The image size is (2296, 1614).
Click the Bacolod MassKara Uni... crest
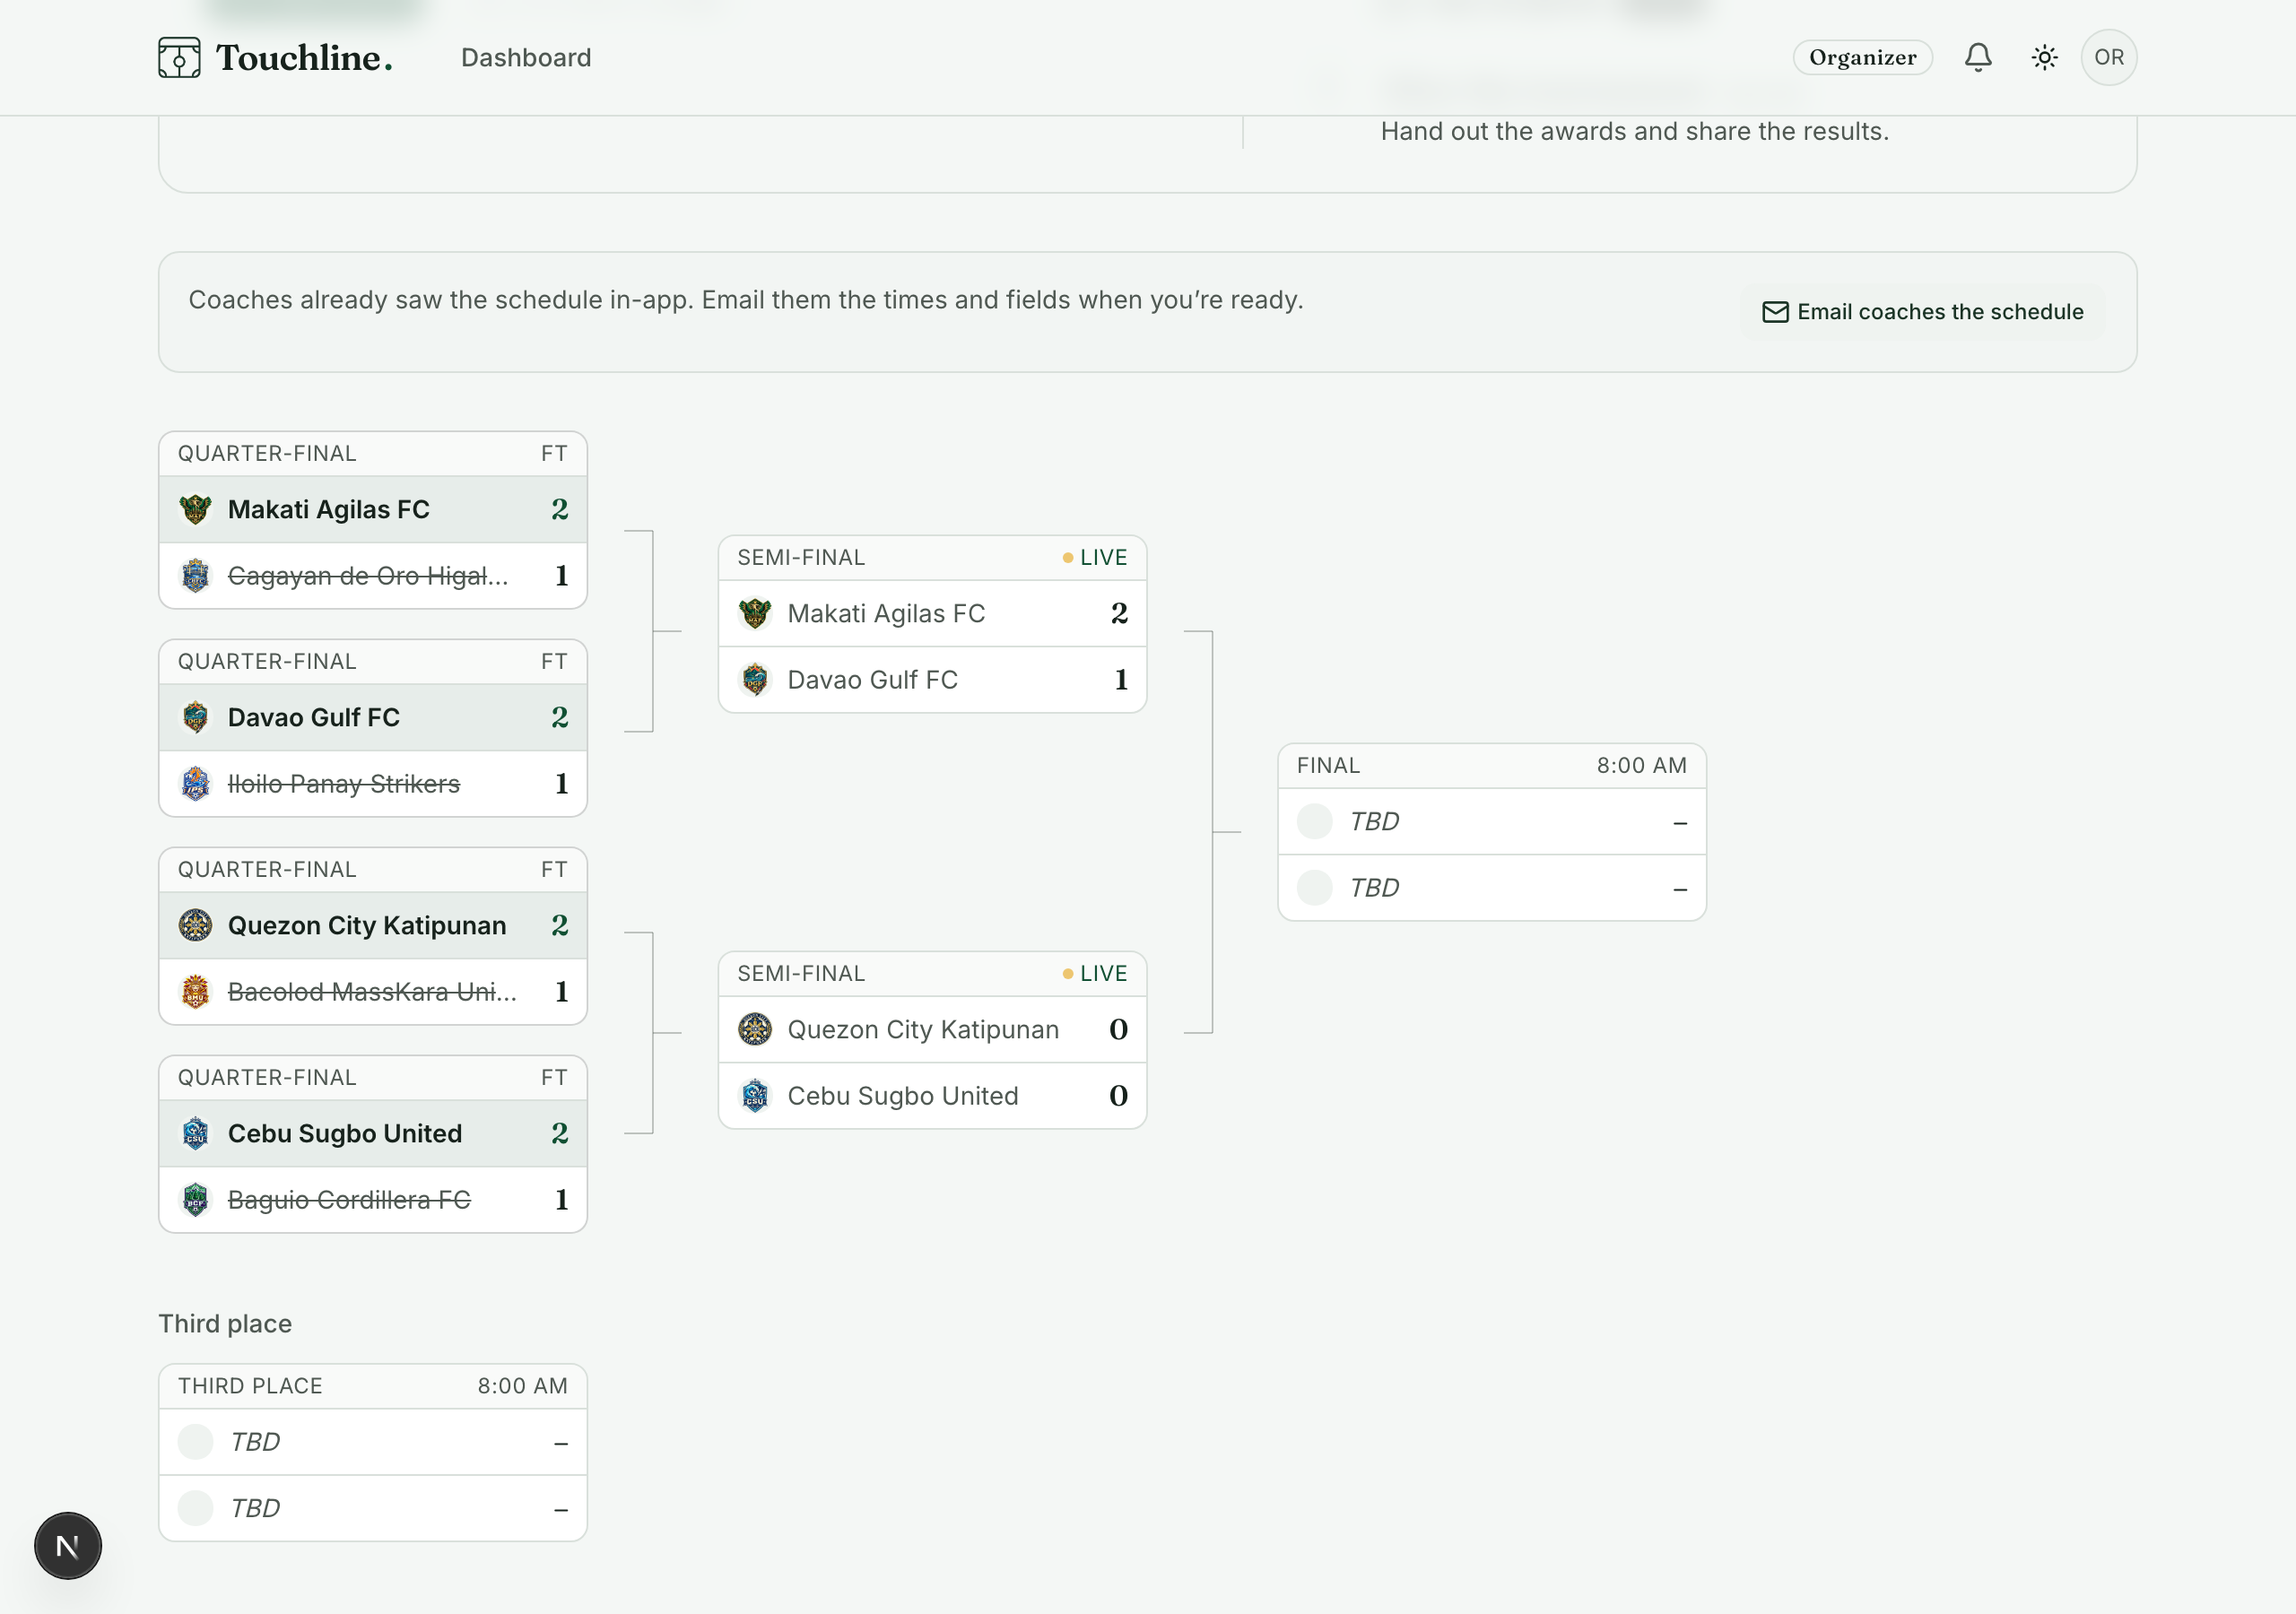click(195, 992)
